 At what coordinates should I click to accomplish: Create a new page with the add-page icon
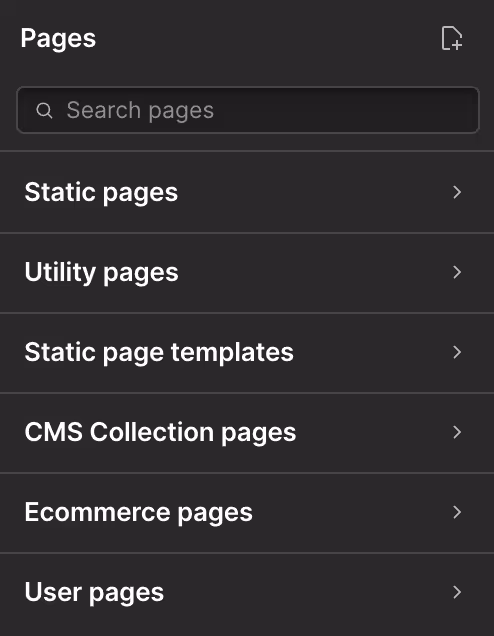tap(451, 39)
